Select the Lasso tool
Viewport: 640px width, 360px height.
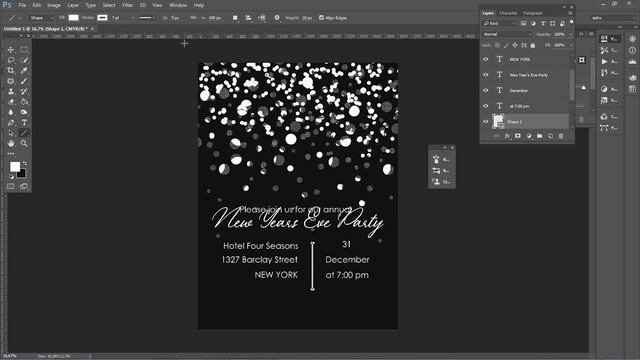tap(11, 60)
